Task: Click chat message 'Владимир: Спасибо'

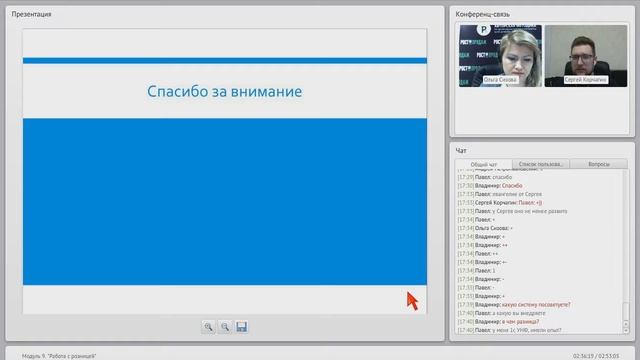Action: click(x=490, y=186)
